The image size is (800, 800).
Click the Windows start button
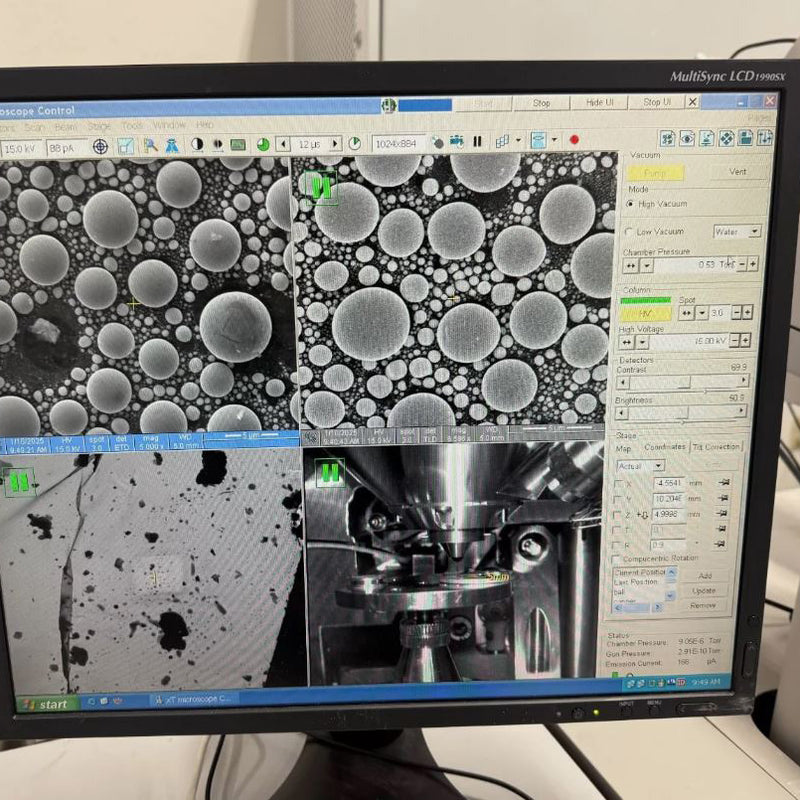(47, 705)
